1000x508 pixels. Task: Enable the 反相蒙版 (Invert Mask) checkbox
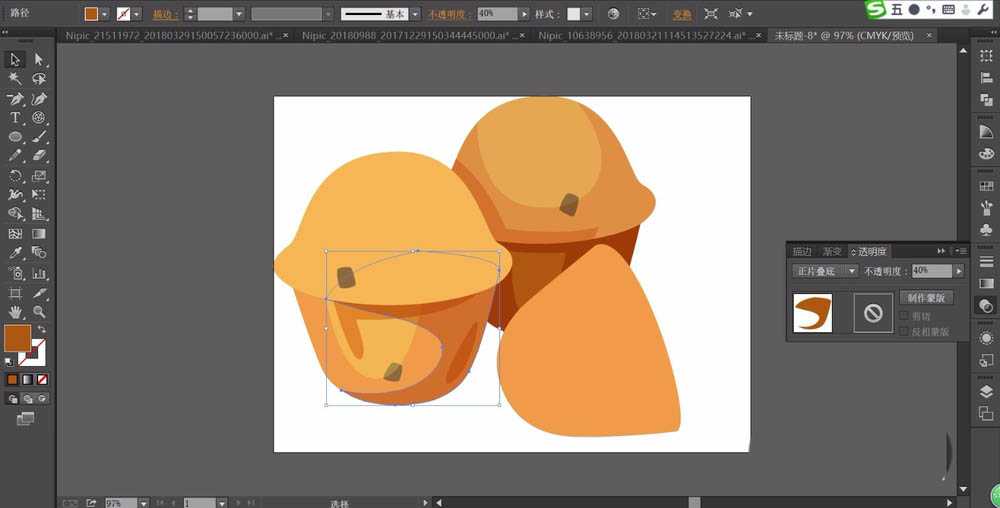point(905,331)
